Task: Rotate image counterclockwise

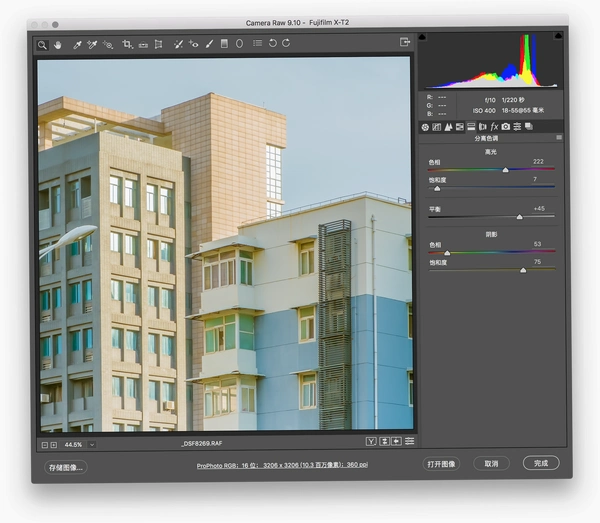Action: click(x=272, y=43)
